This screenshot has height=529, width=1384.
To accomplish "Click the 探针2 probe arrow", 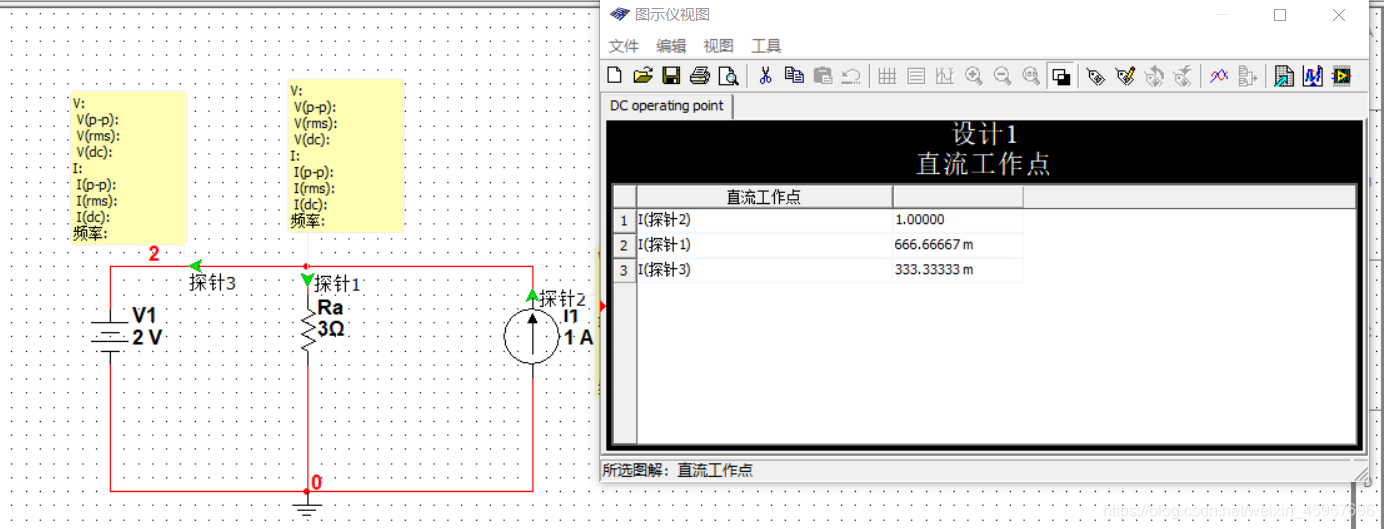I will pyautogui.click(x=532, y=296).
